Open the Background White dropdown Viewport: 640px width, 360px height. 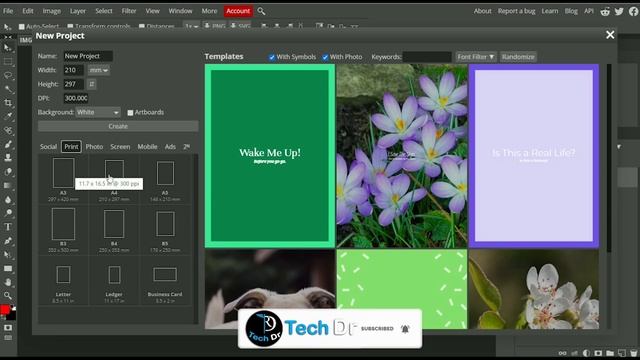click(x=98, y=112)
